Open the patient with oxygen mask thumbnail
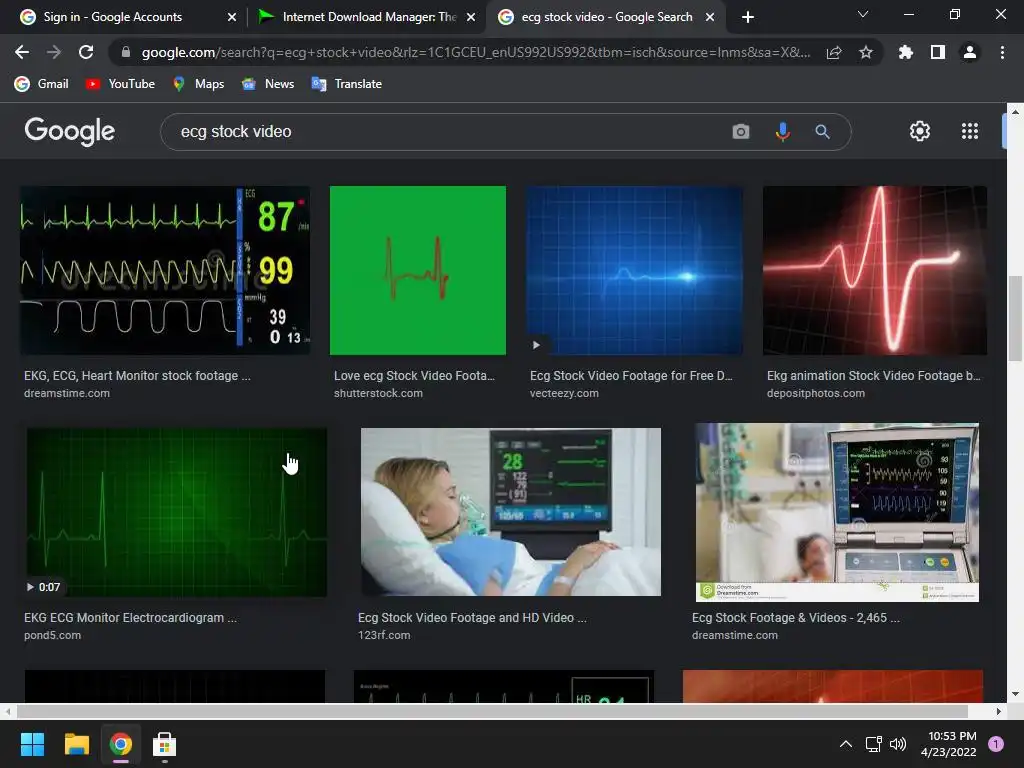 (511, 512)
